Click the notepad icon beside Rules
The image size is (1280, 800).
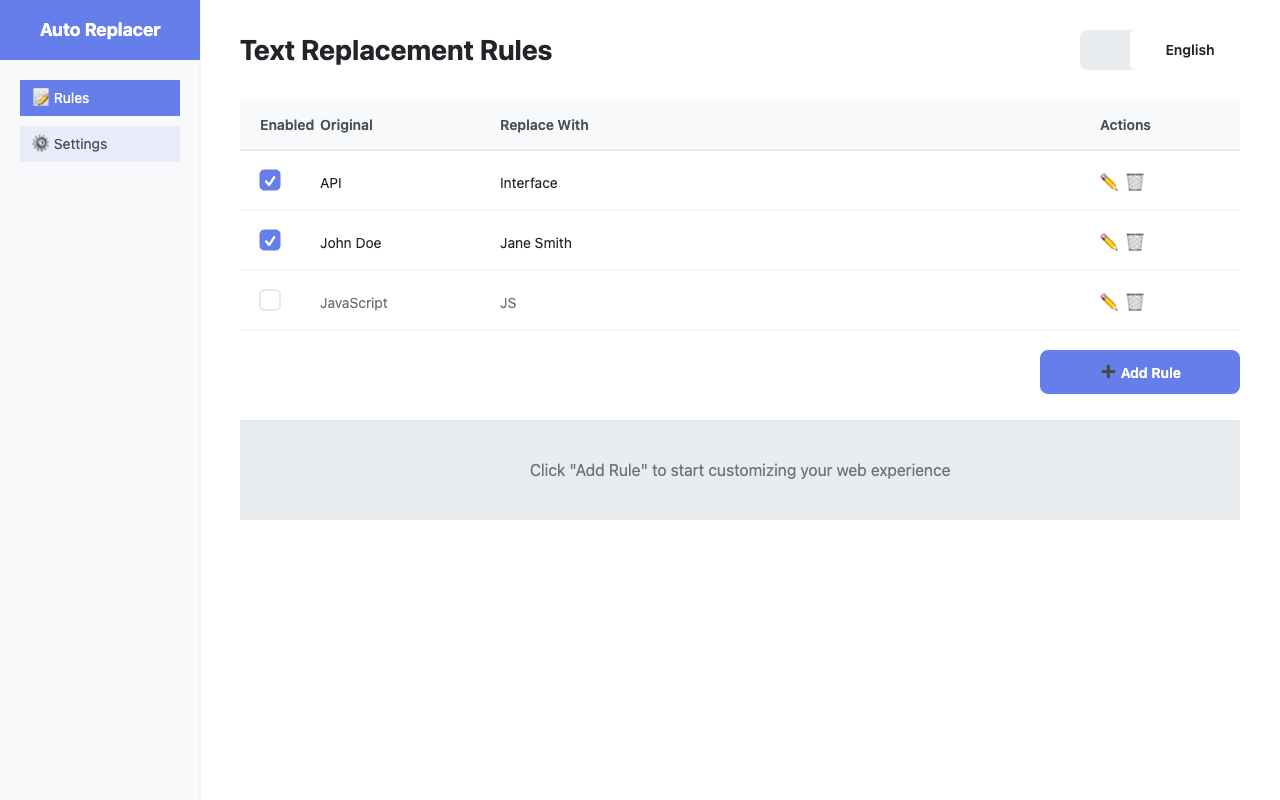point(41,98)
